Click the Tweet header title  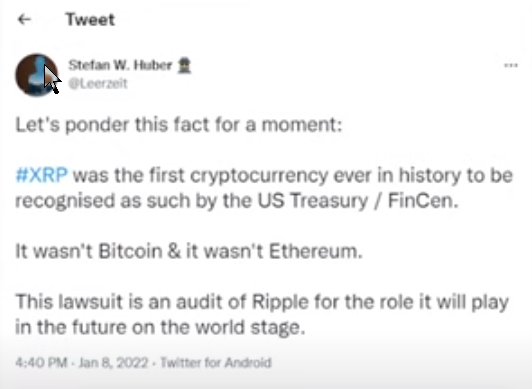coord(90,20)
